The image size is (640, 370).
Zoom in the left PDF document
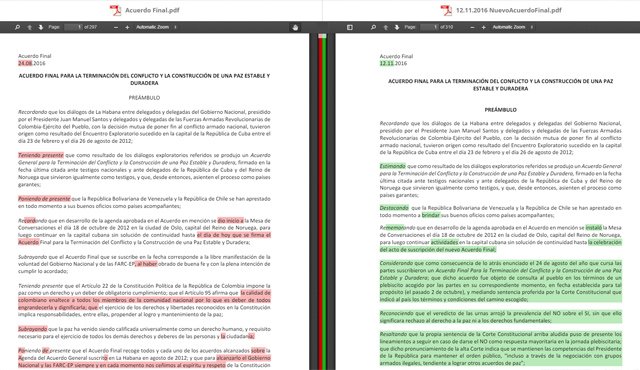point(127,27)
